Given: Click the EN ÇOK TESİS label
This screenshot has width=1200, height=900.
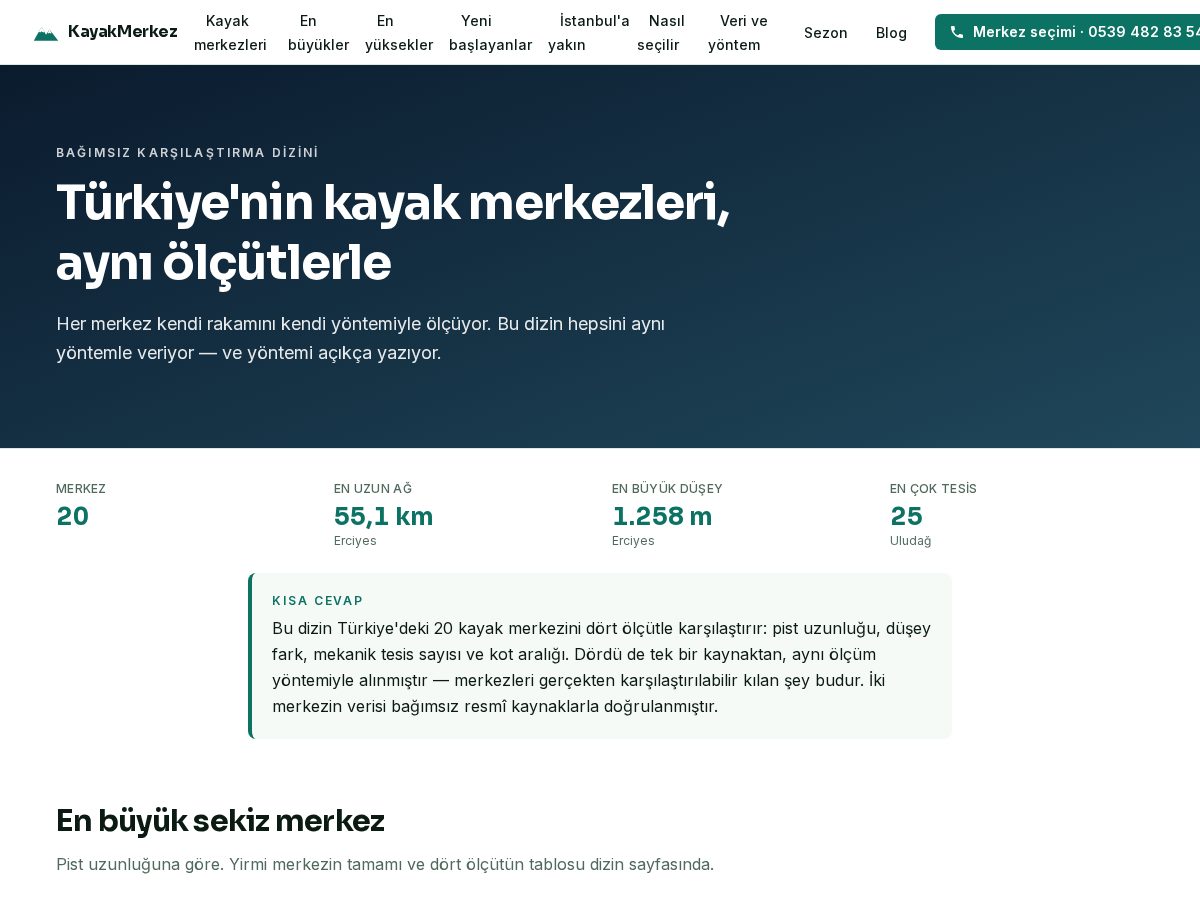Looking at the screenshot, I should point(933,489).
